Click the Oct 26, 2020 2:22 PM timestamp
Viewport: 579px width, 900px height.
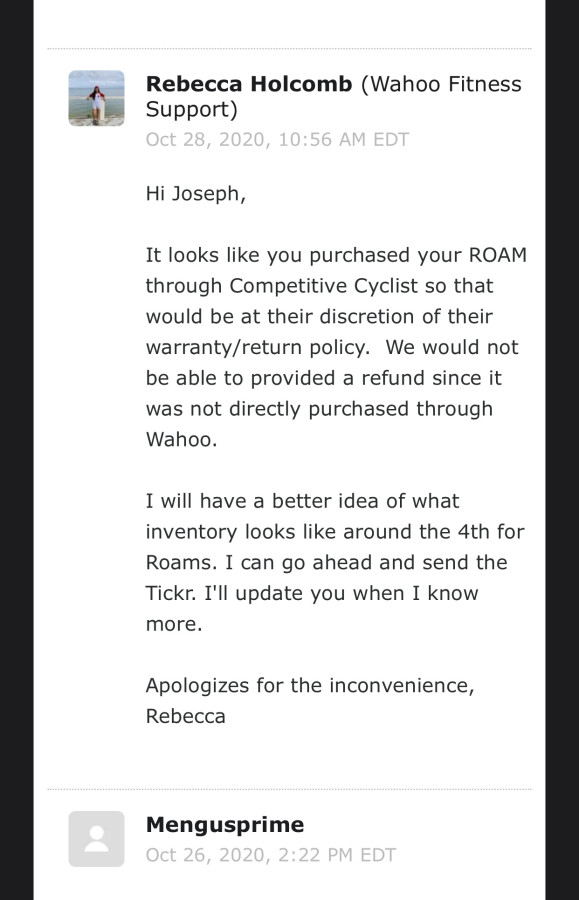pos(271,855)
